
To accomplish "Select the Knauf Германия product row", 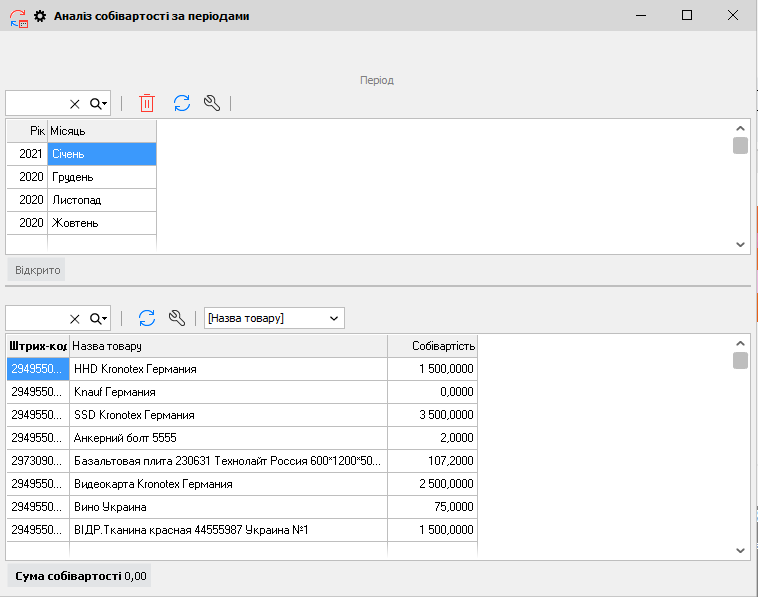I will point(227,392).
